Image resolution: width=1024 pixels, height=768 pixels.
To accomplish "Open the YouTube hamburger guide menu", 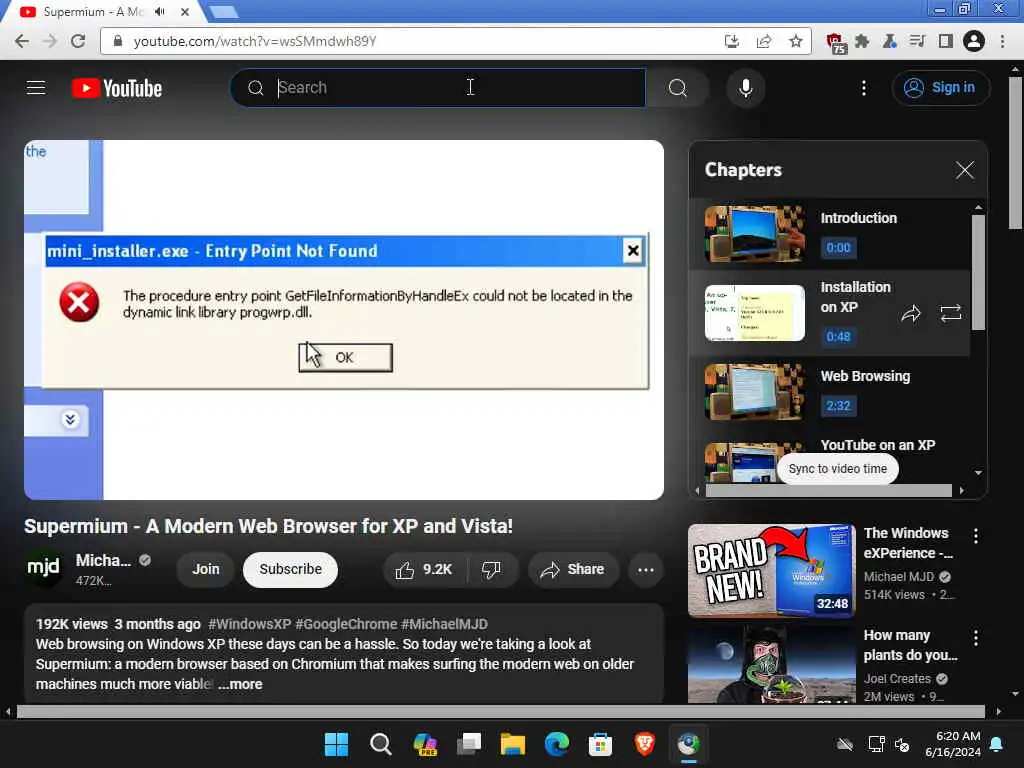I will (36, 88).
